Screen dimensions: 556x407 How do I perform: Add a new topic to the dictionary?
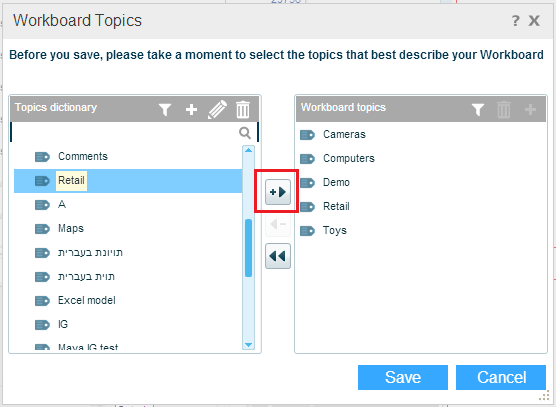pos(191,110)
